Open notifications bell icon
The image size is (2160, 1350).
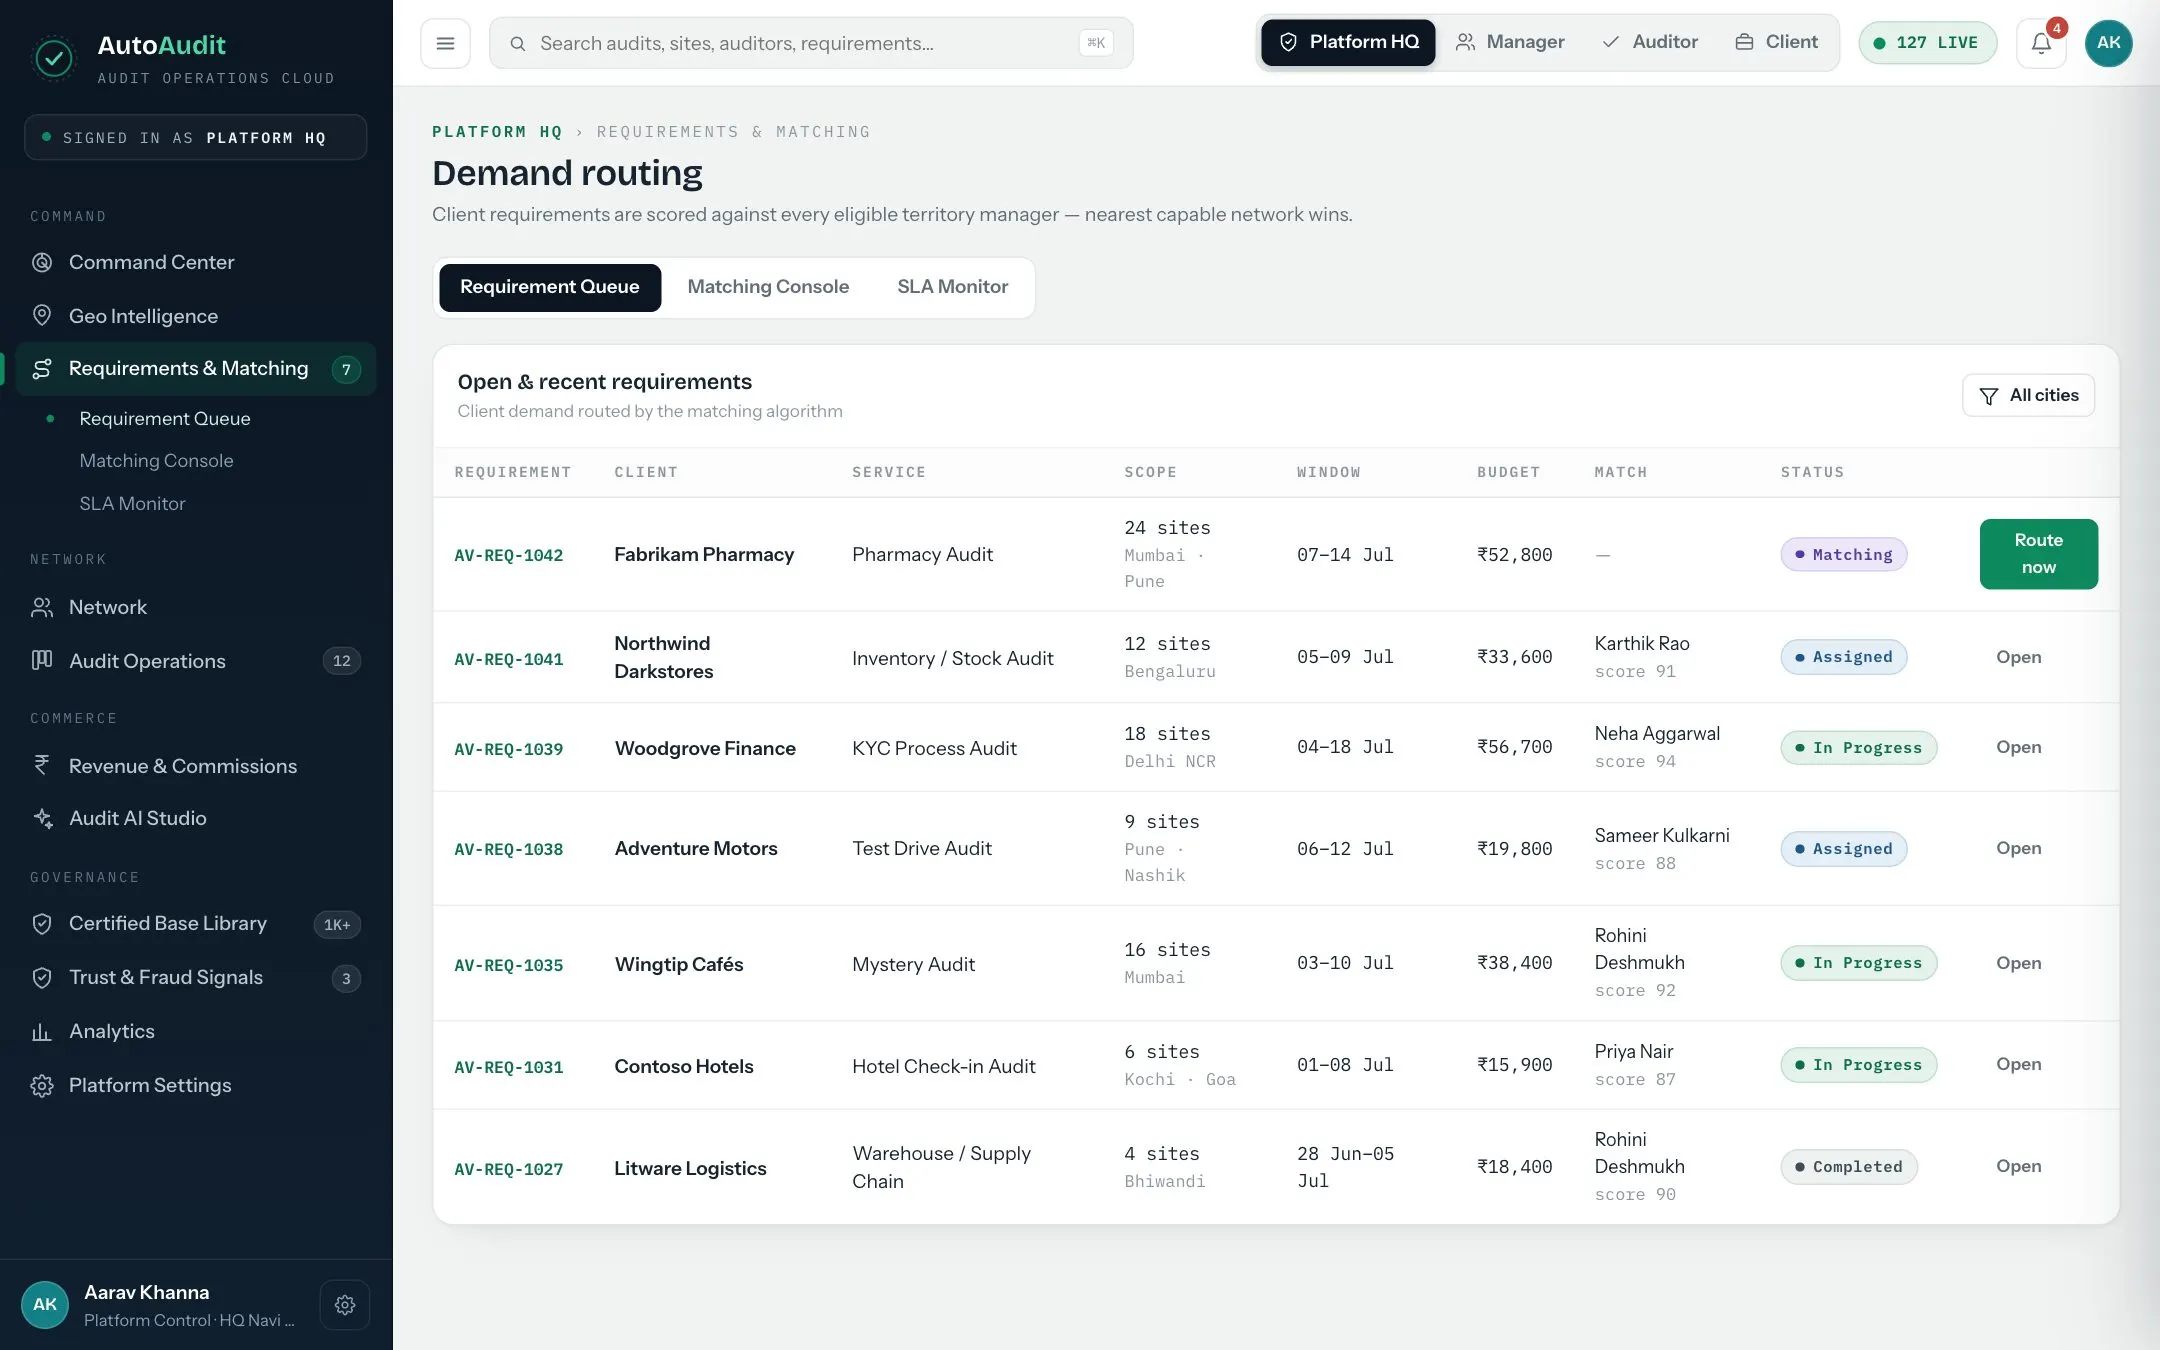coord(2041,43)
